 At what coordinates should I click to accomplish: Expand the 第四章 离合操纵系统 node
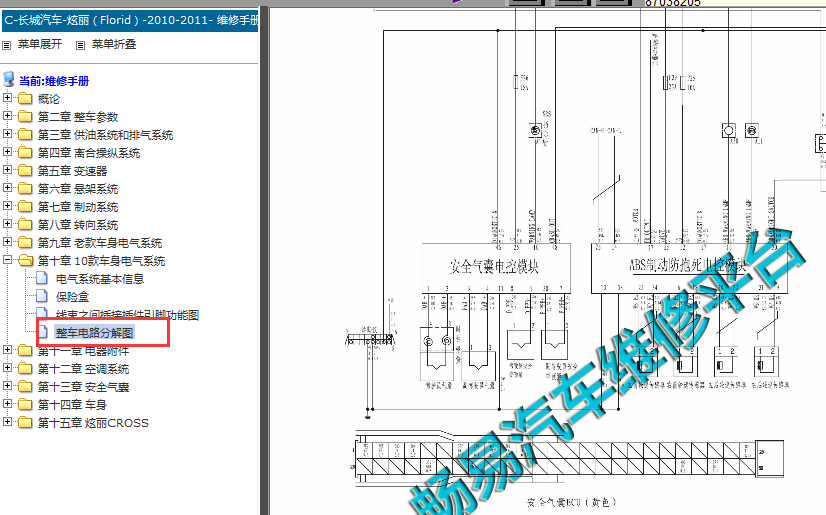point(7,151)
